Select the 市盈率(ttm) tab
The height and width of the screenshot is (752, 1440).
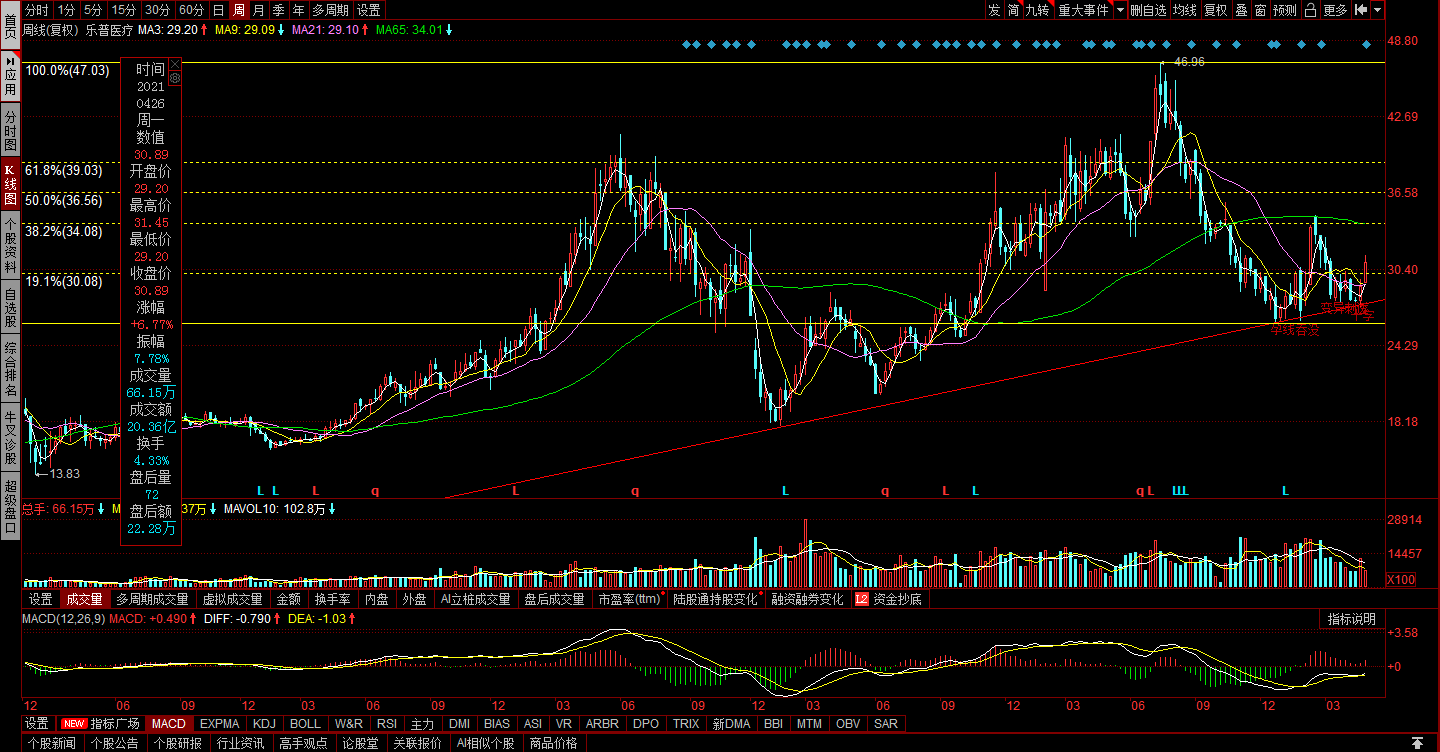click(630, 599)
